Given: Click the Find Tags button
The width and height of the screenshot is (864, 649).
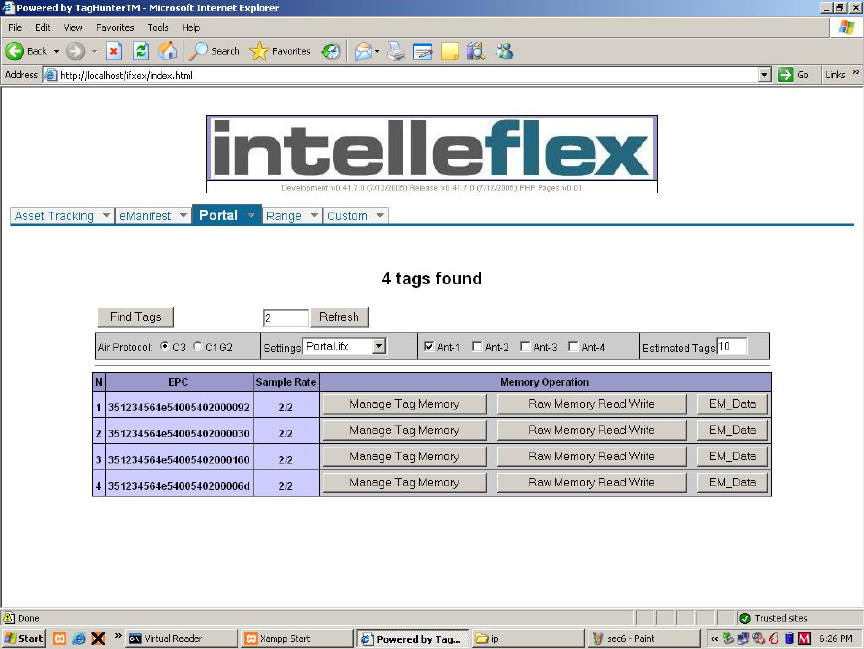Looking at the screenshot, I should [136, 317].
